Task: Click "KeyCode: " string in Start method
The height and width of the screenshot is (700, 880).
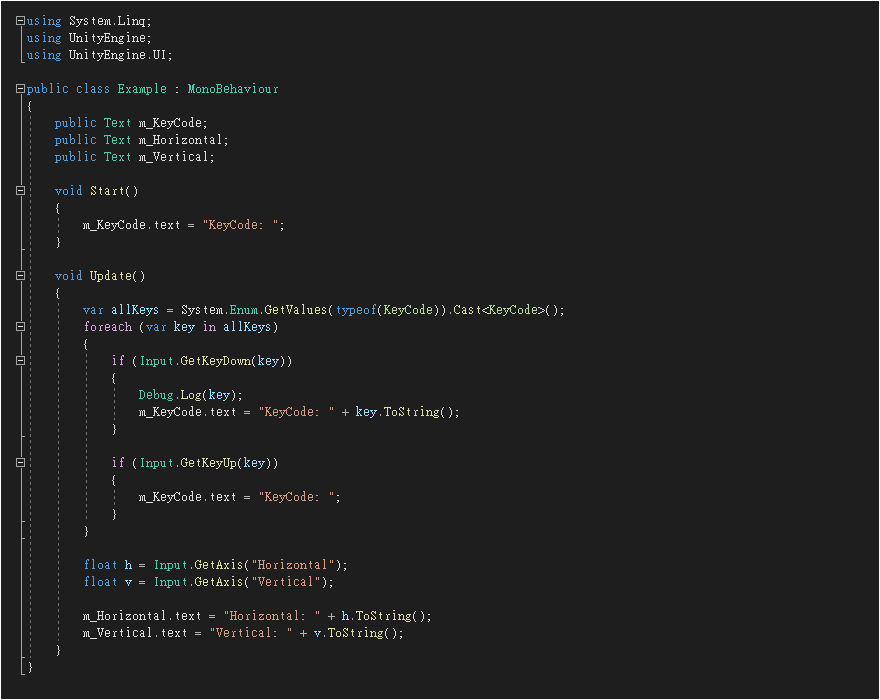Action: coord(240,225)
